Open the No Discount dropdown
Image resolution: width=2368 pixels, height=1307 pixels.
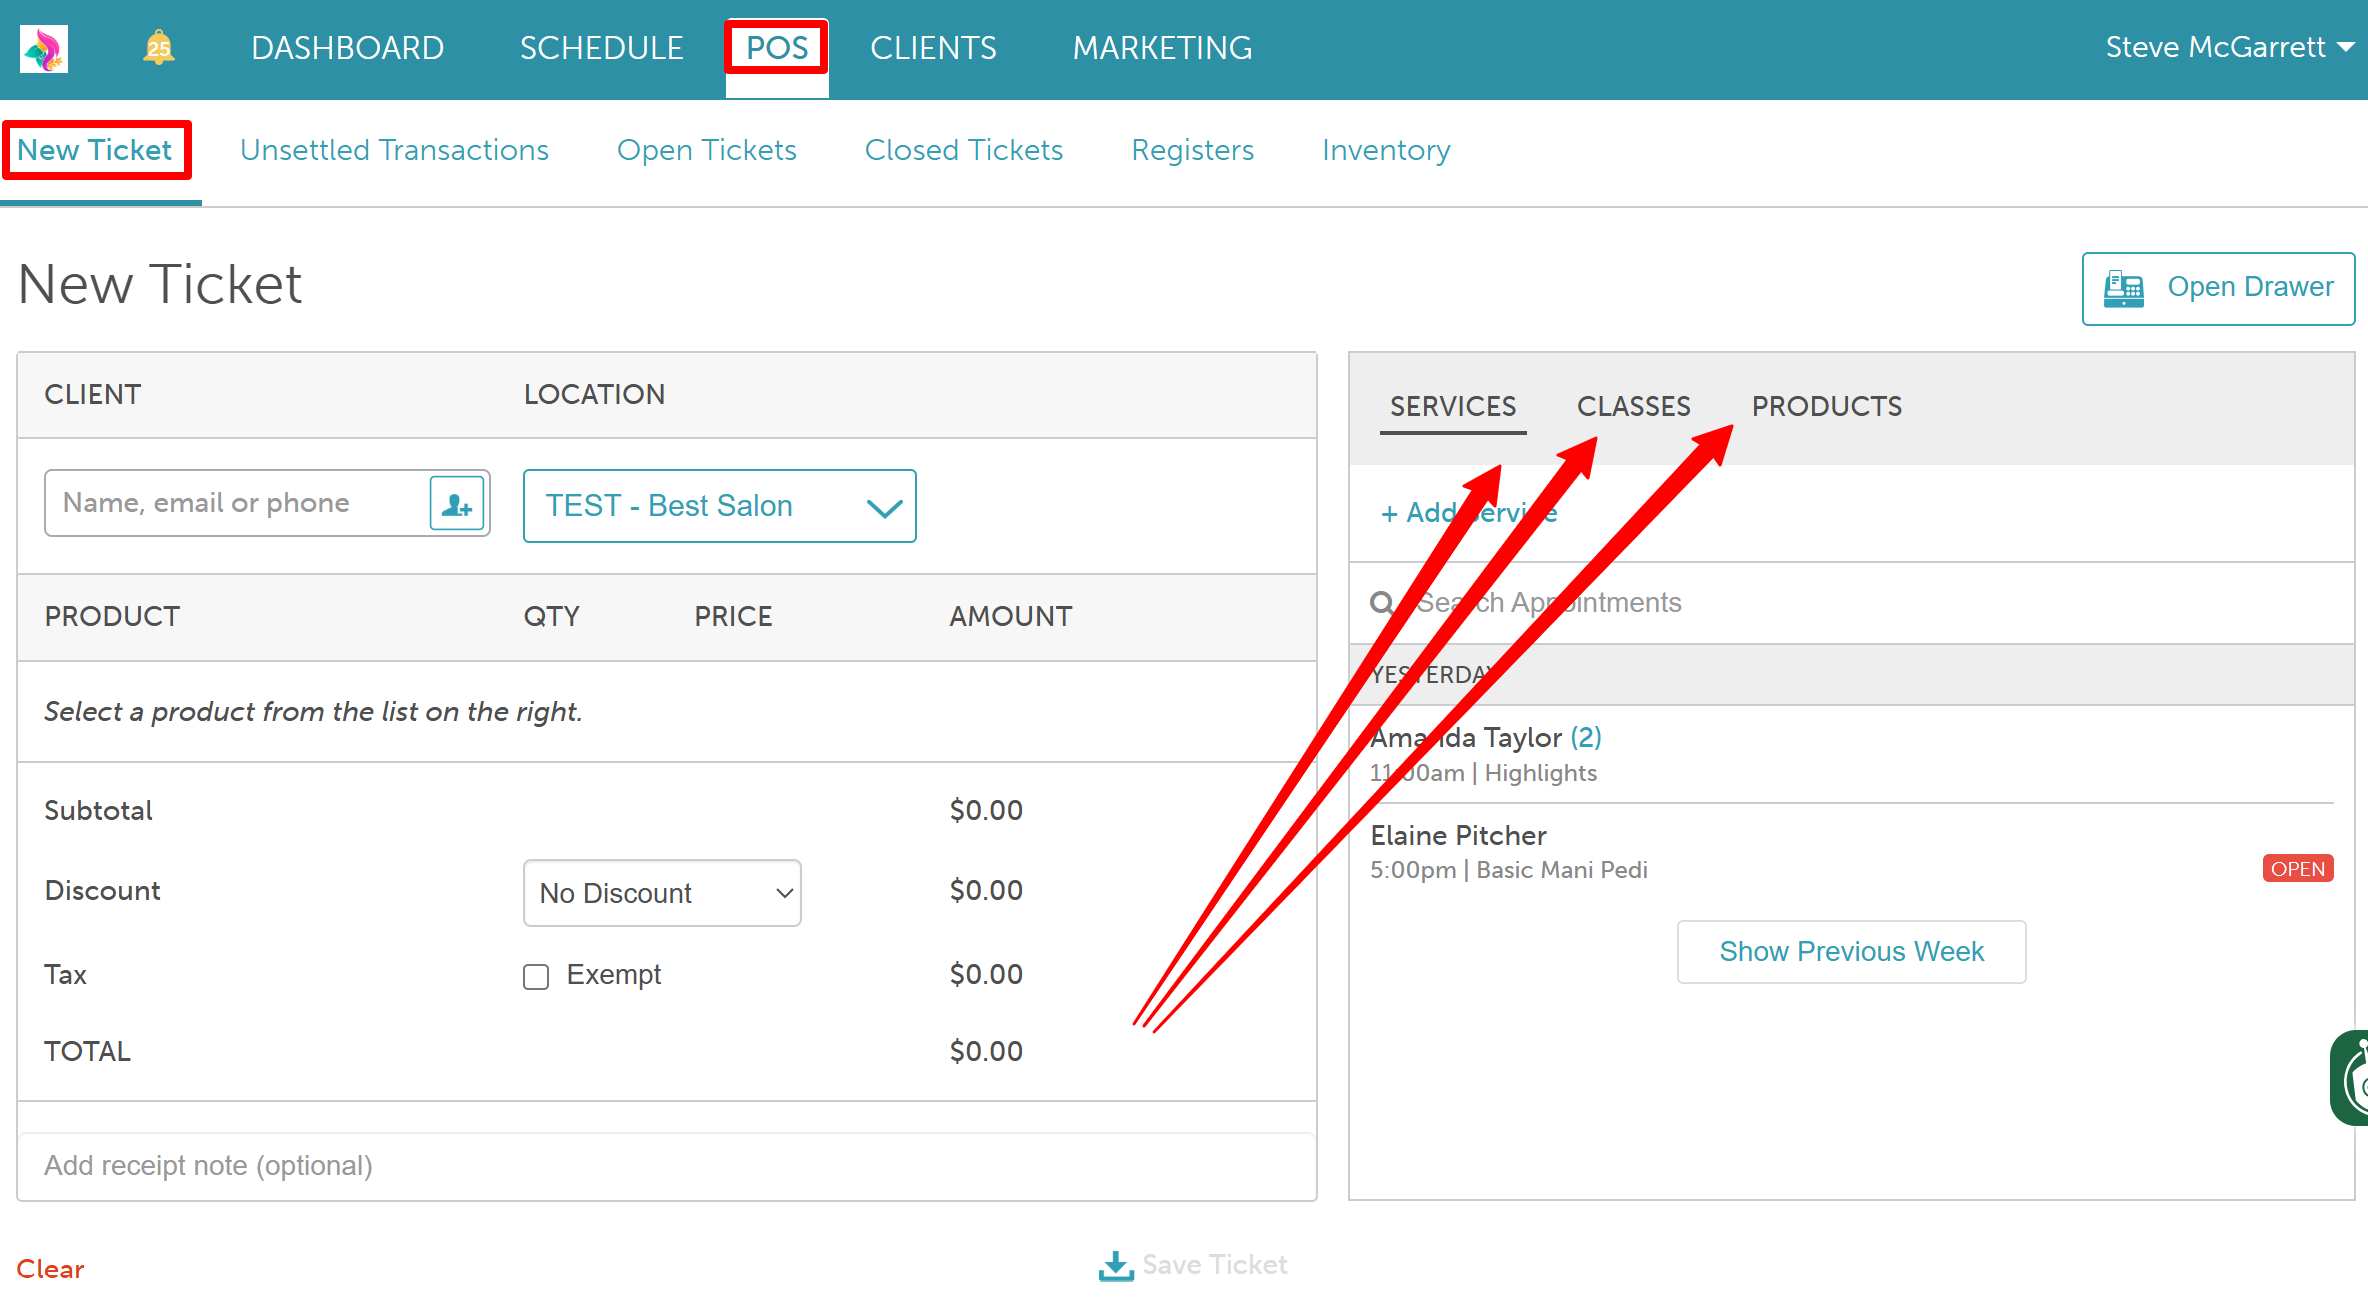tap(662, 893)
